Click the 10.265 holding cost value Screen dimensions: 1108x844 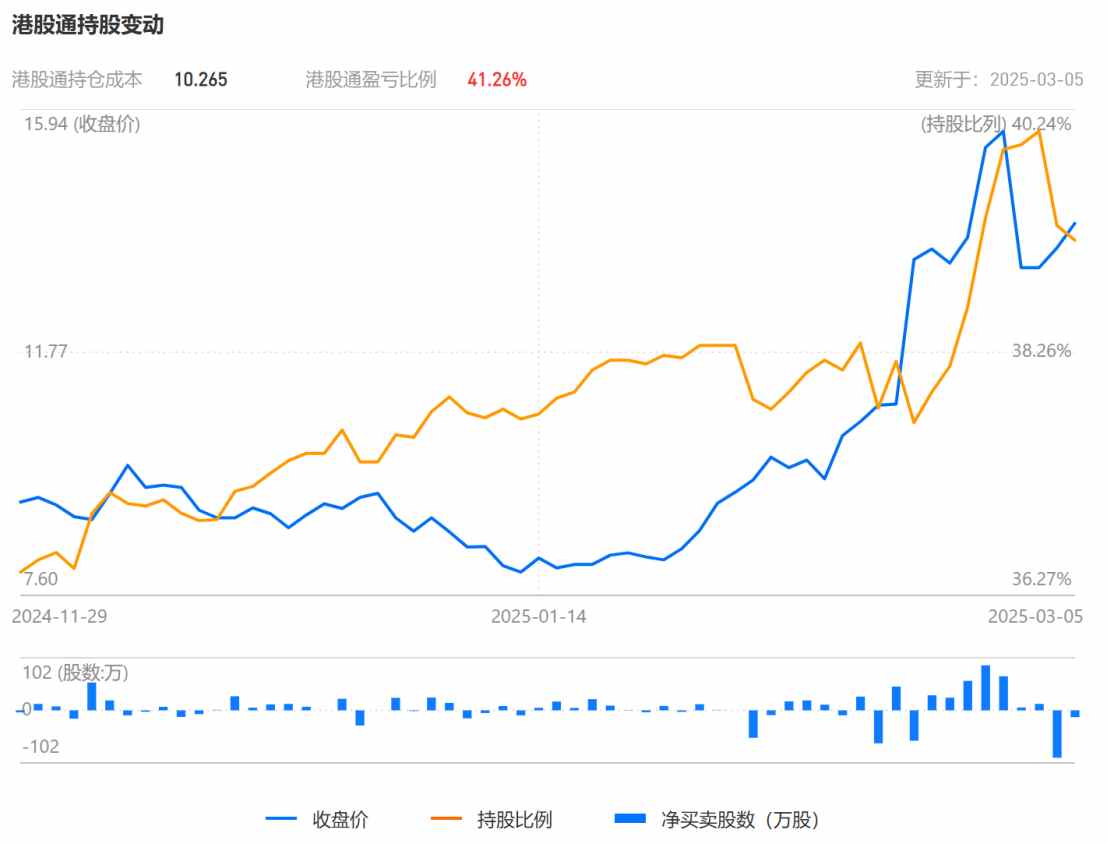click(200, 80)
